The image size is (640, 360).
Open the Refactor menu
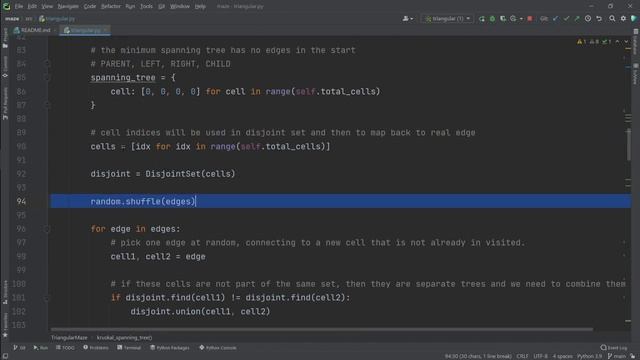pos(111,7)
